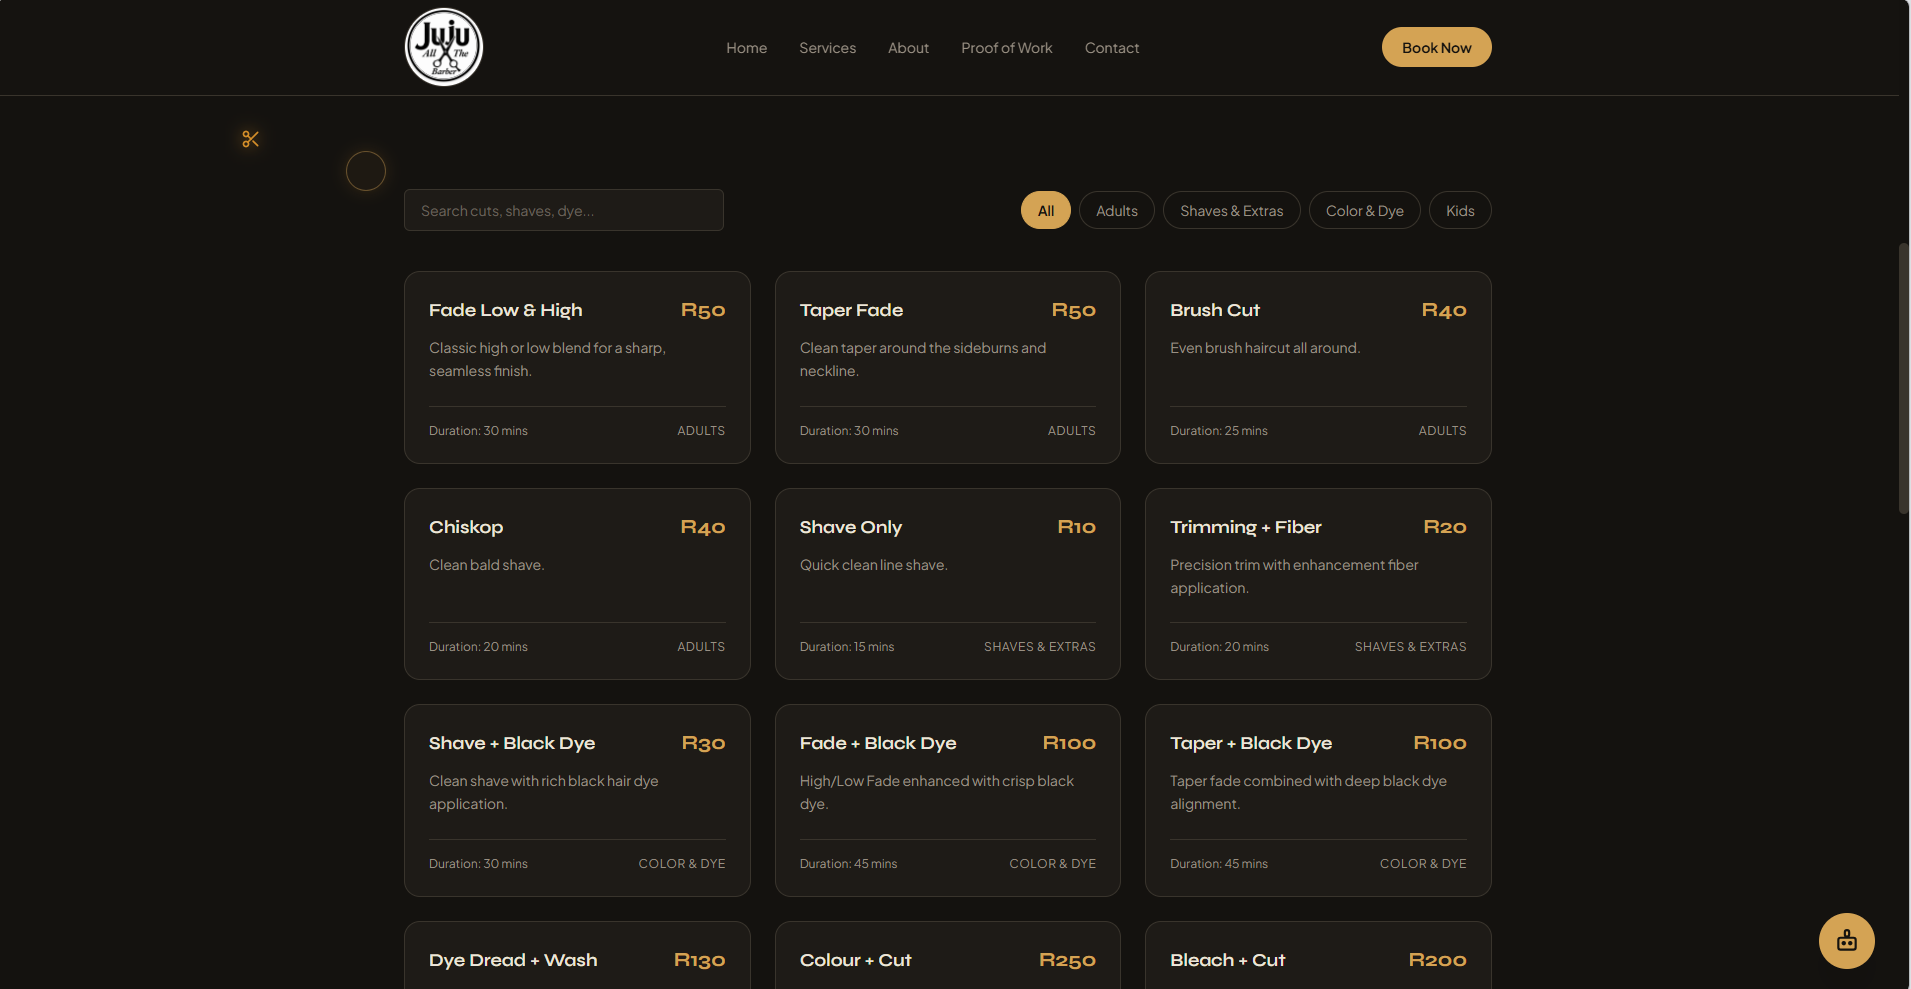This screenshot has height=989, width=1911.
Task: Filter services by Adults
Action: click(1117, 210)
